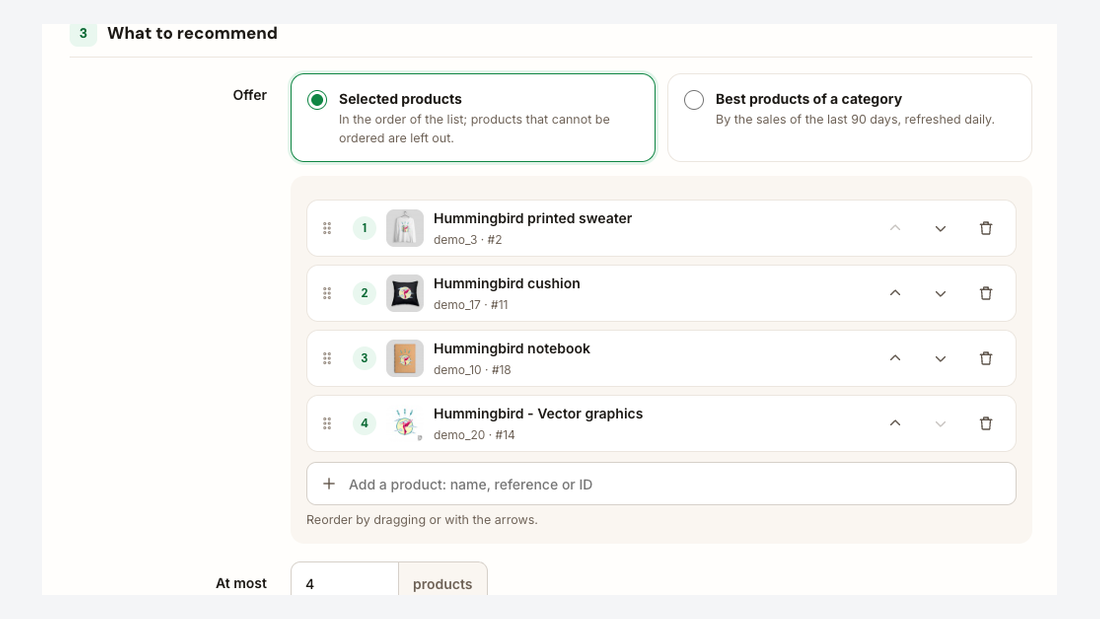Grab the drag handle for Hummingbird cushion
This screenshot has height=619, width=1100.
327,293
